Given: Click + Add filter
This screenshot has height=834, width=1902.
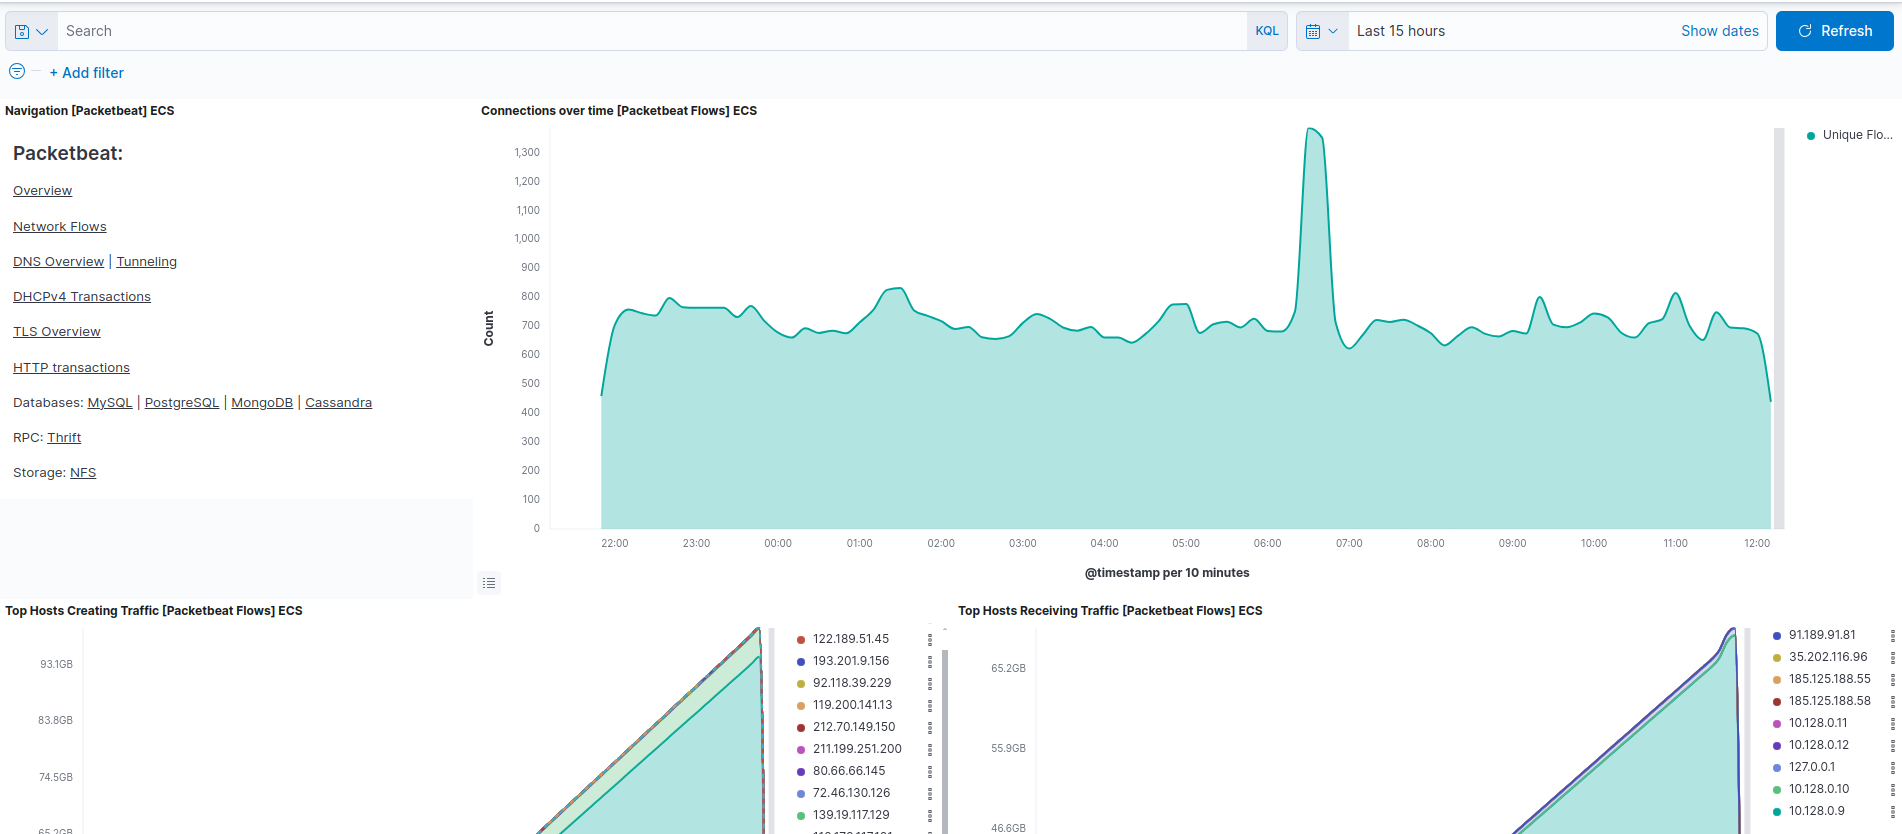Looking at the screenshot, I should click(x=87, y=73).
